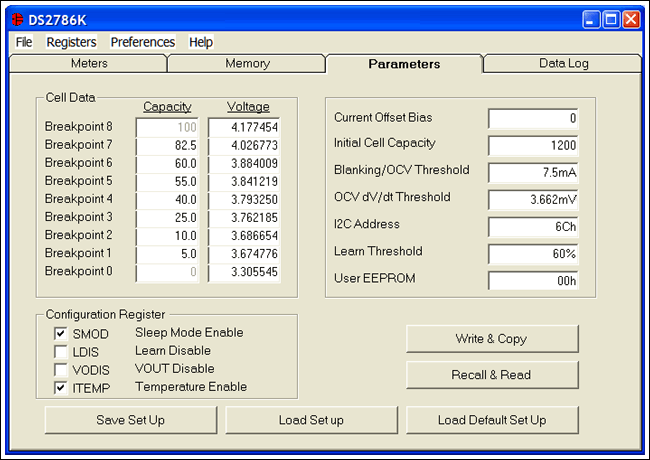Check the VODIS VOUT Disable checkbox
Screen dimensions: 650x460
[61, 369]
